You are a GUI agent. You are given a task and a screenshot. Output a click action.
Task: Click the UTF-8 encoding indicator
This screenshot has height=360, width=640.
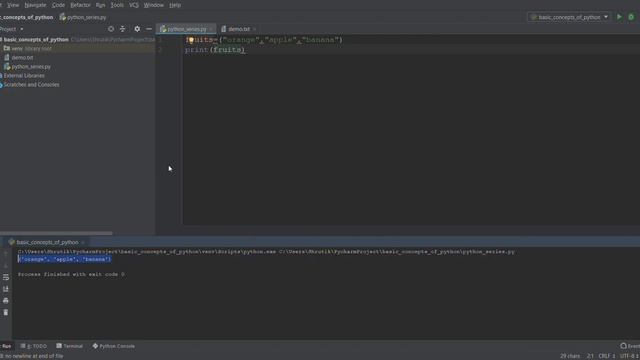tap(629, 356)
